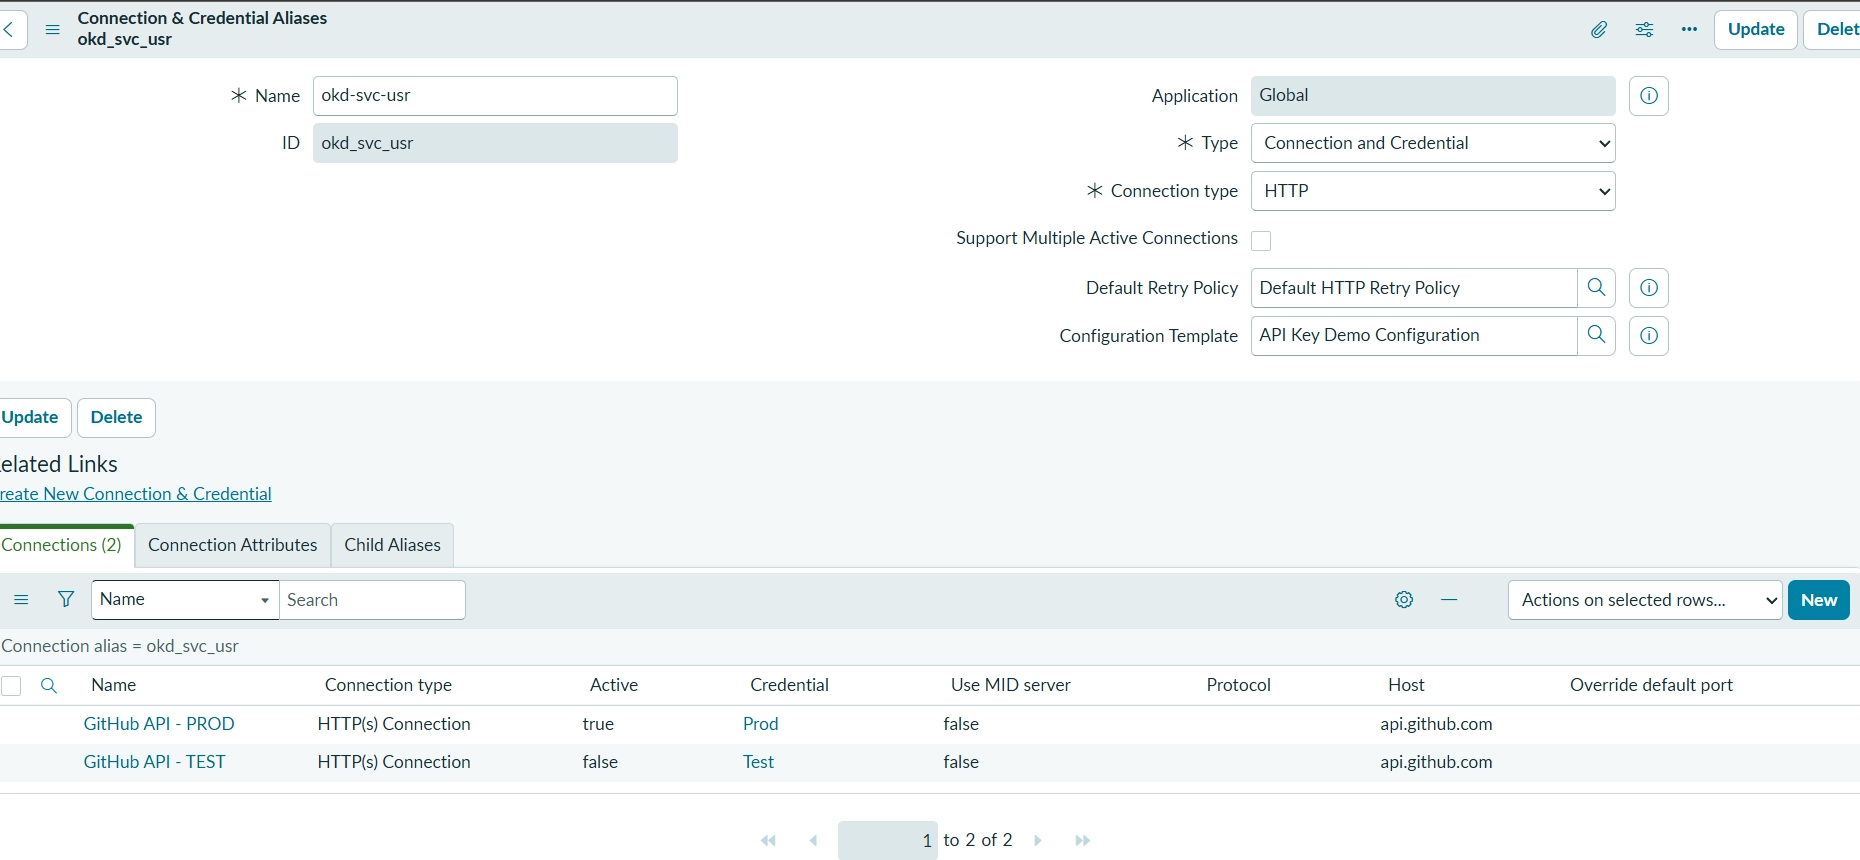
Task: Sort by the Active column header
Action: pos(614,685)
